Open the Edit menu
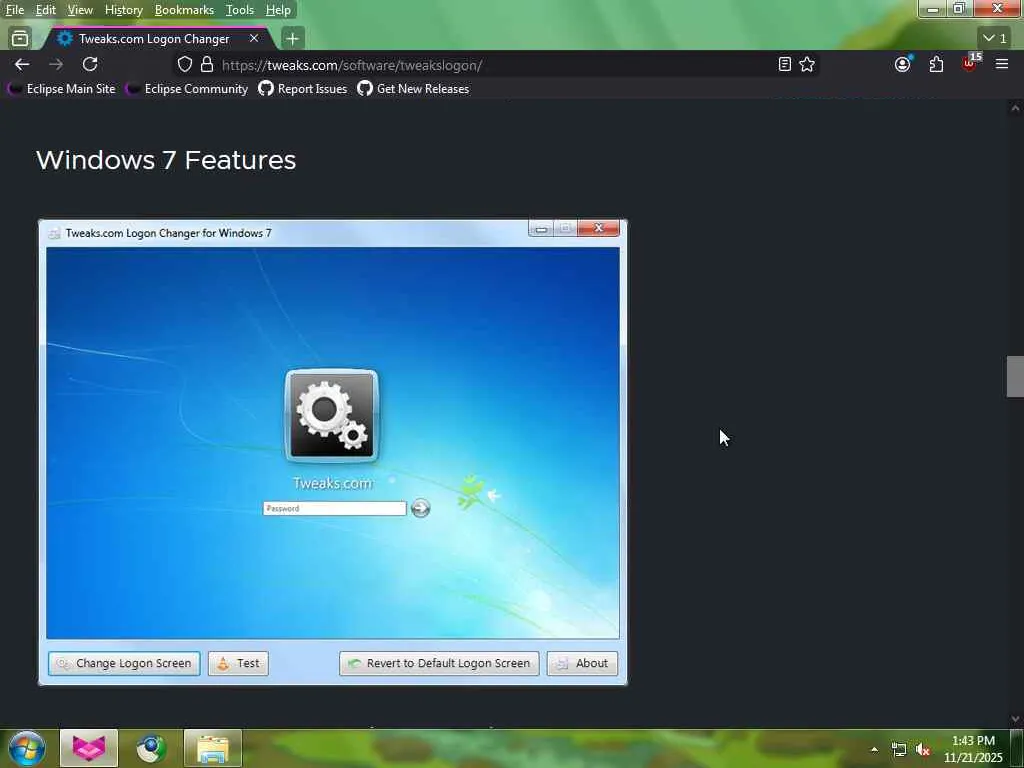 pyautogui.click(x=46, y=10)
